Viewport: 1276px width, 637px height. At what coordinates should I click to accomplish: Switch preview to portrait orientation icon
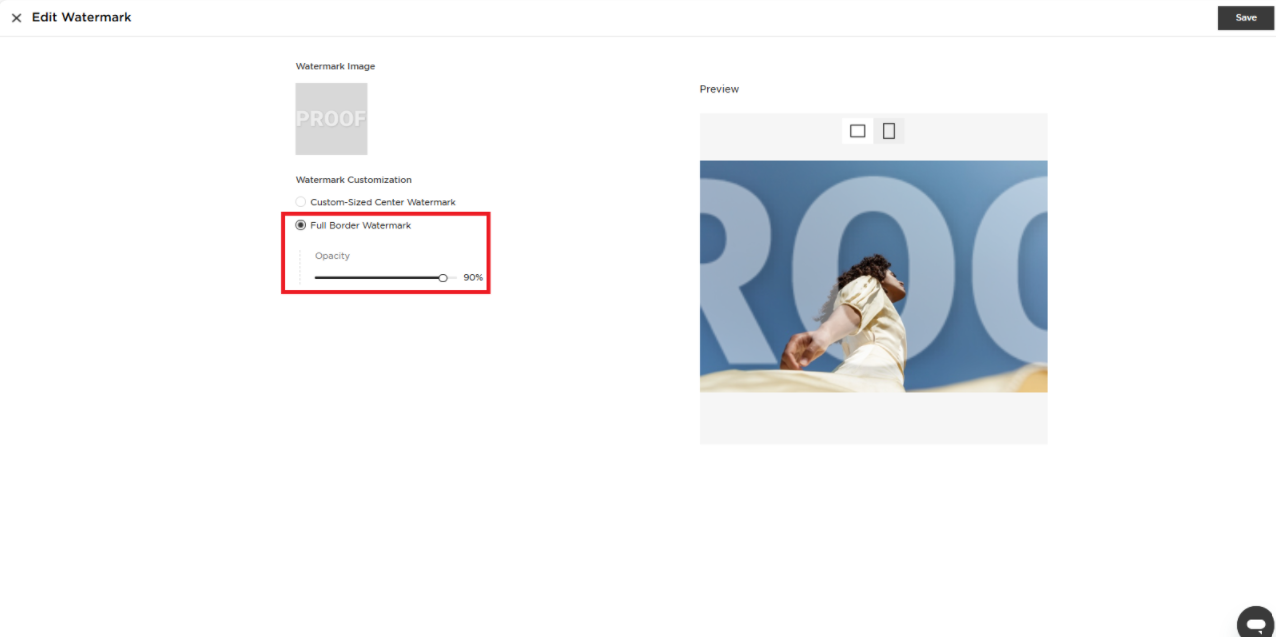coord(888,131)
